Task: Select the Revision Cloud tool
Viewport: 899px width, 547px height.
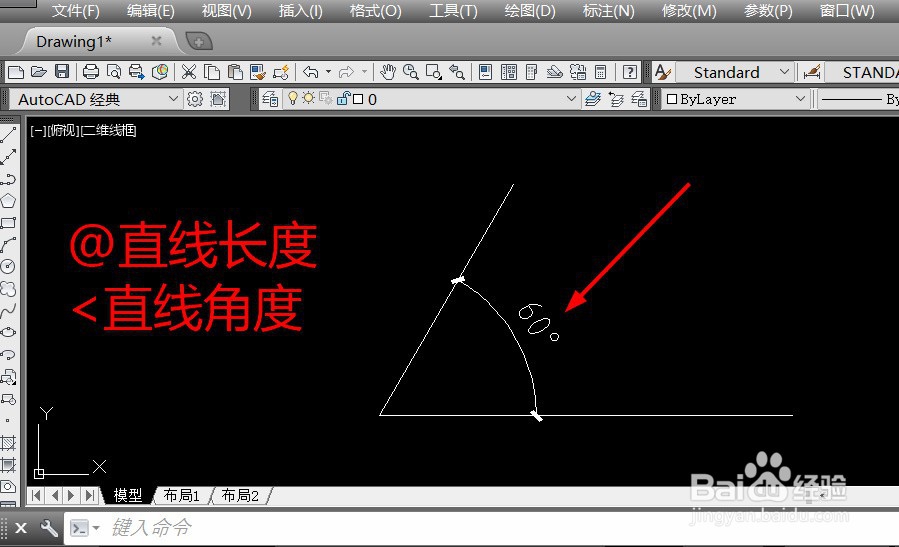Action: click(8, 288)
